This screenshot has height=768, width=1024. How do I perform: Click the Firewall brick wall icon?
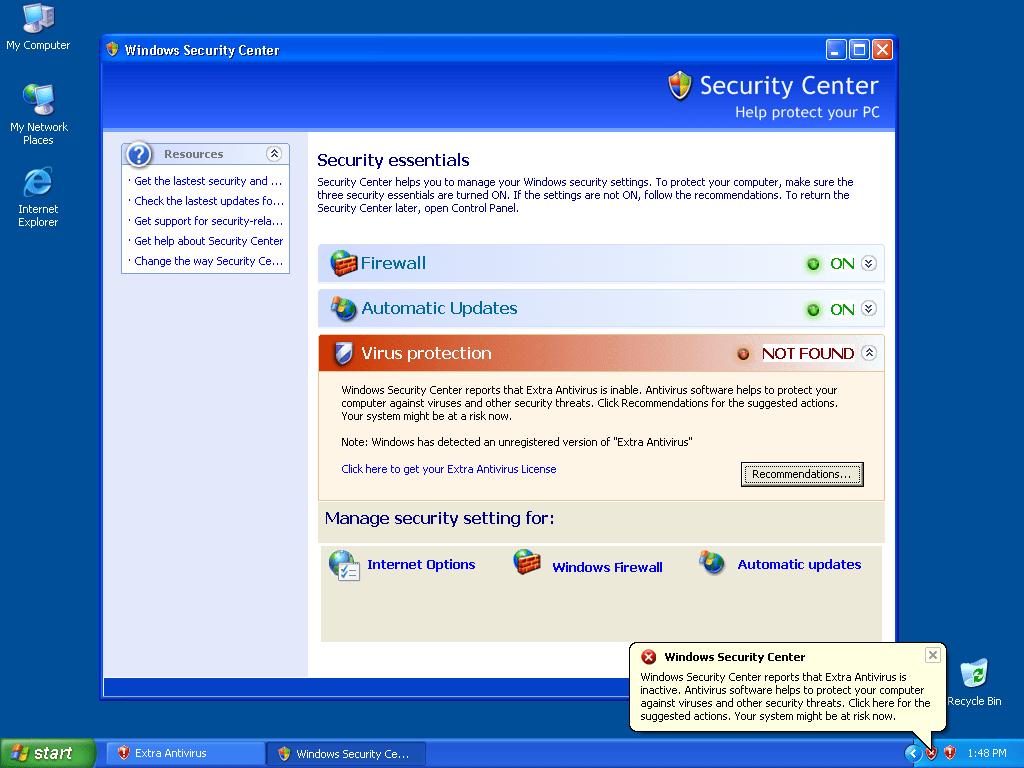pos(344,263)
